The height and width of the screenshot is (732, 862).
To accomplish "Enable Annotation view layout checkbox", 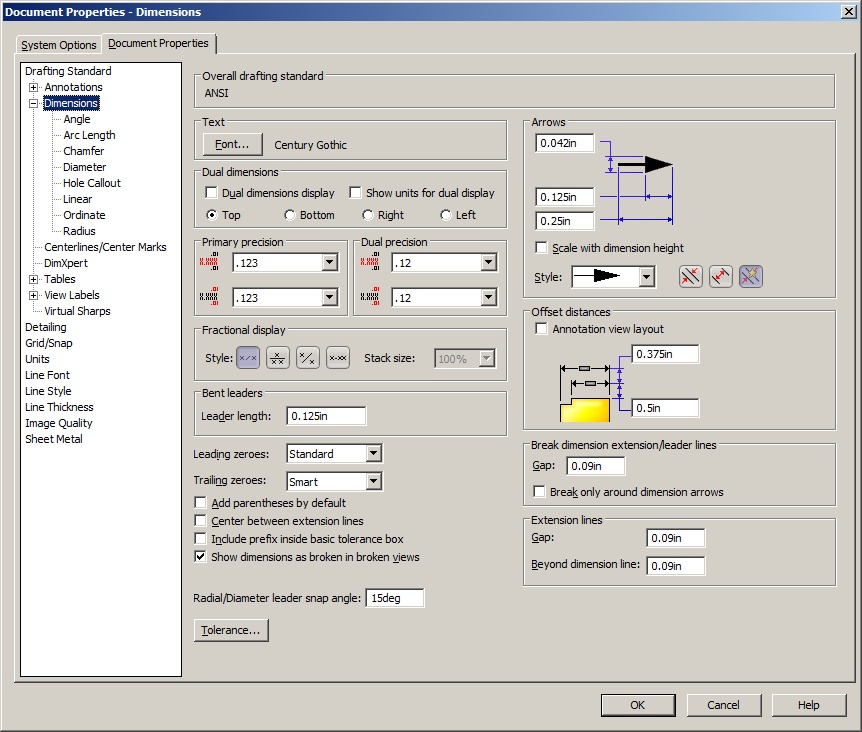I will pyautogui.click(x=541, y=329).
